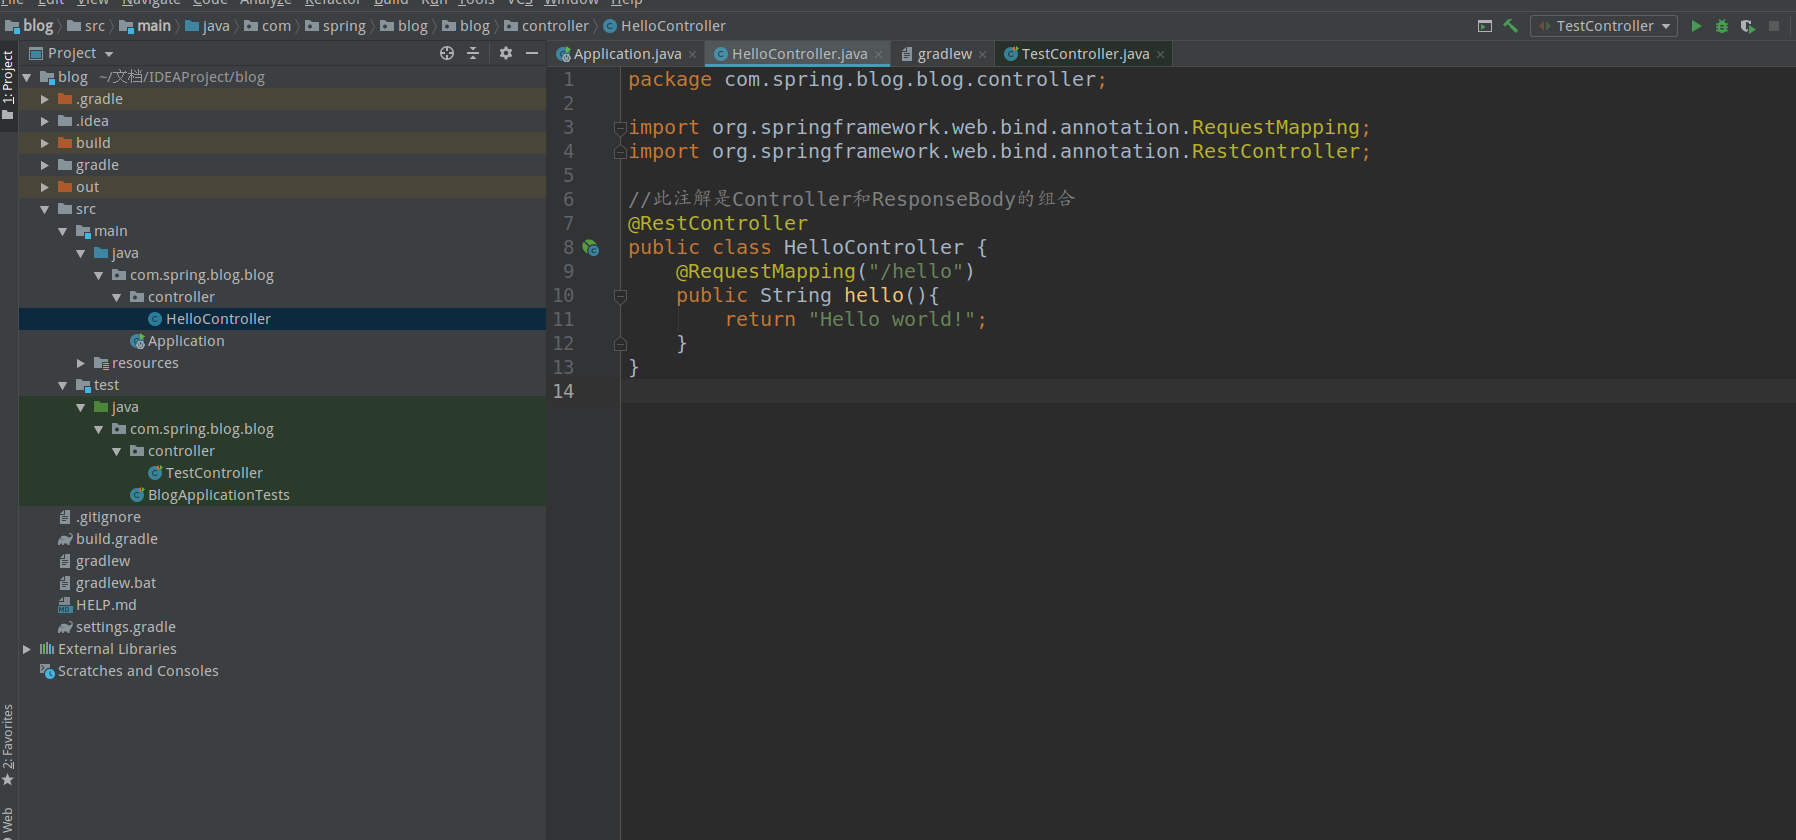The height and width of the screenshot is (840, 1796).
Task: Click the spring breadcrumb in the navigation bar
Action: [x=335, y=26]
